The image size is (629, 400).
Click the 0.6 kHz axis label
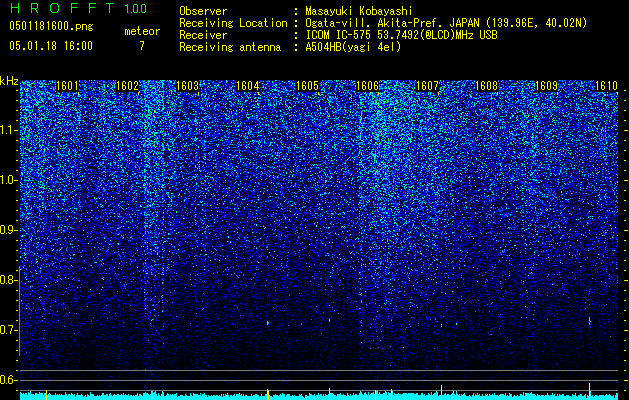pyautogui.click(x=8, y=380)
